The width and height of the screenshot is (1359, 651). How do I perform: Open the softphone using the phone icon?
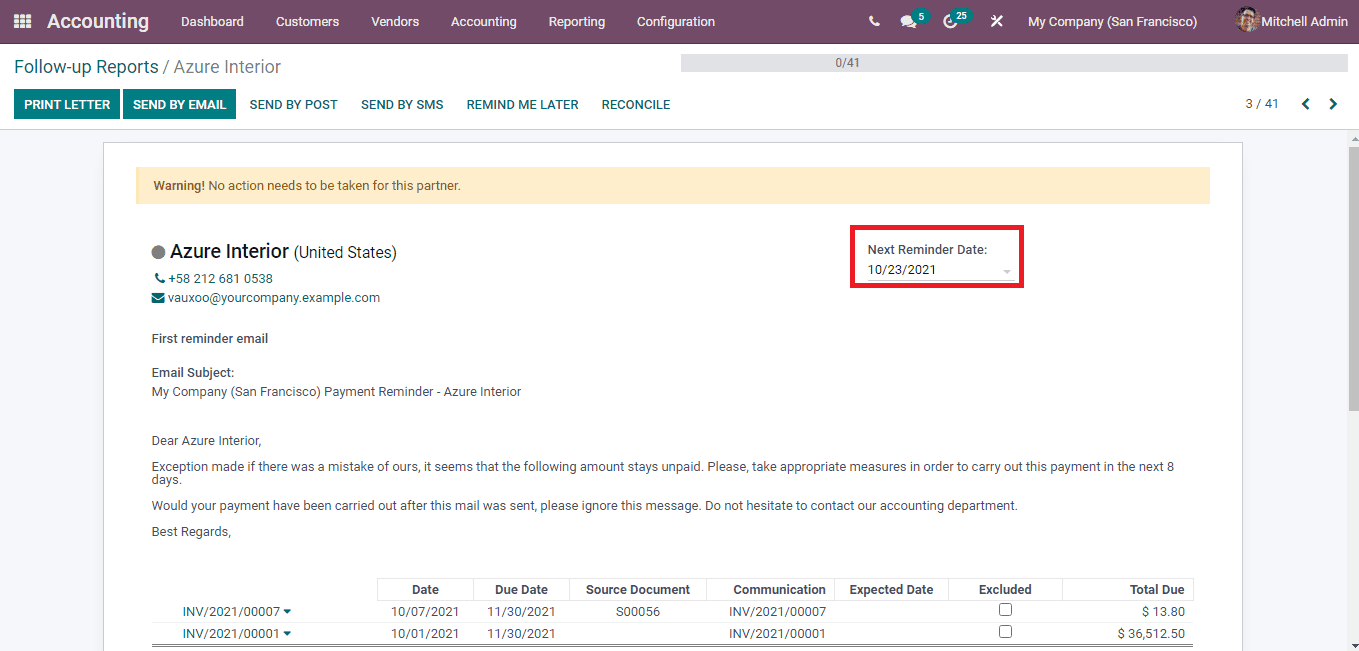(x=873, y=20)
